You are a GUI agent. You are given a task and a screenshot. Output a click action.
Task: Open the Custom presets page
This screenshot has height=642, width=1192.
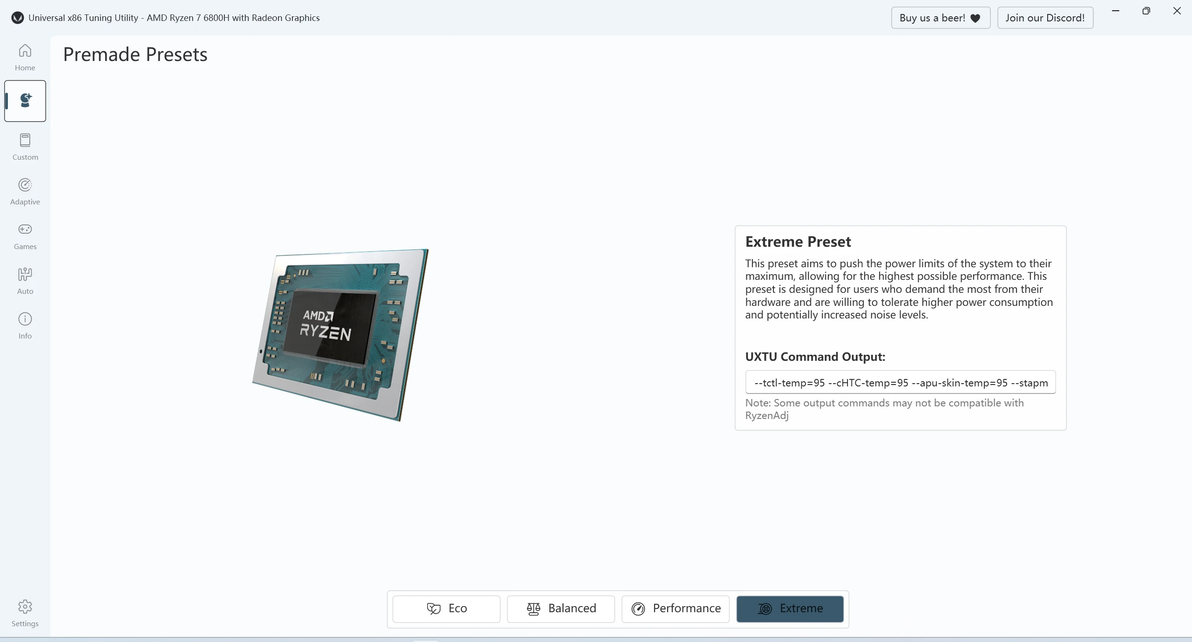click(x=25, y=147)
